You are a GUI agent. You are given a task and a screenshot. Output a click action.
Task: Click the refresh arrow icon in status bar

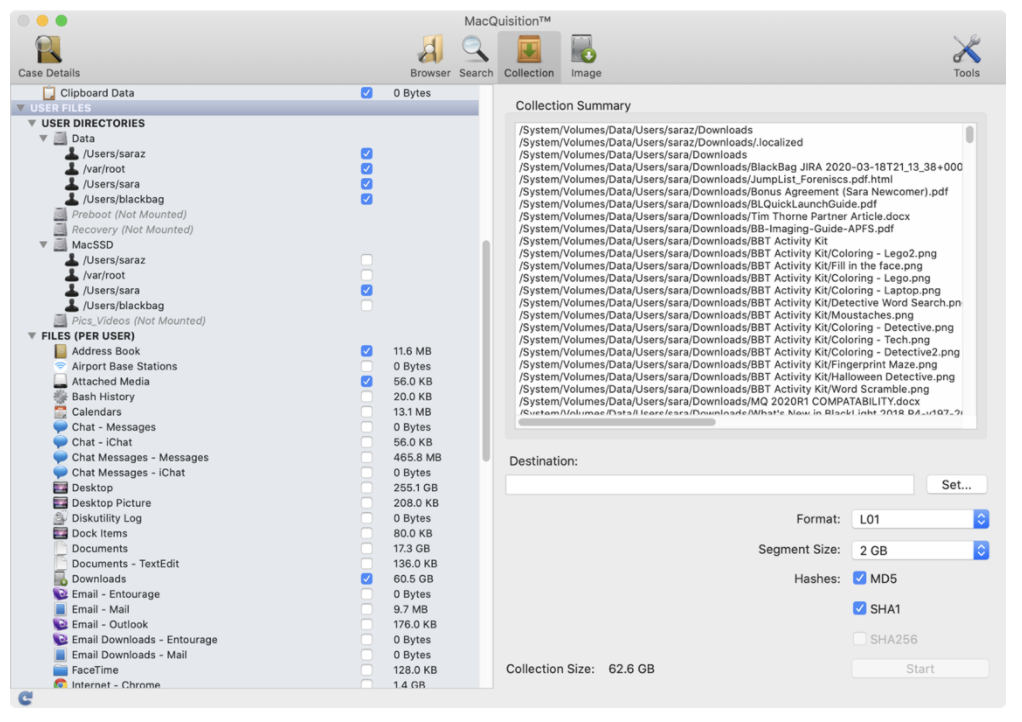click(x=25, y=699)
